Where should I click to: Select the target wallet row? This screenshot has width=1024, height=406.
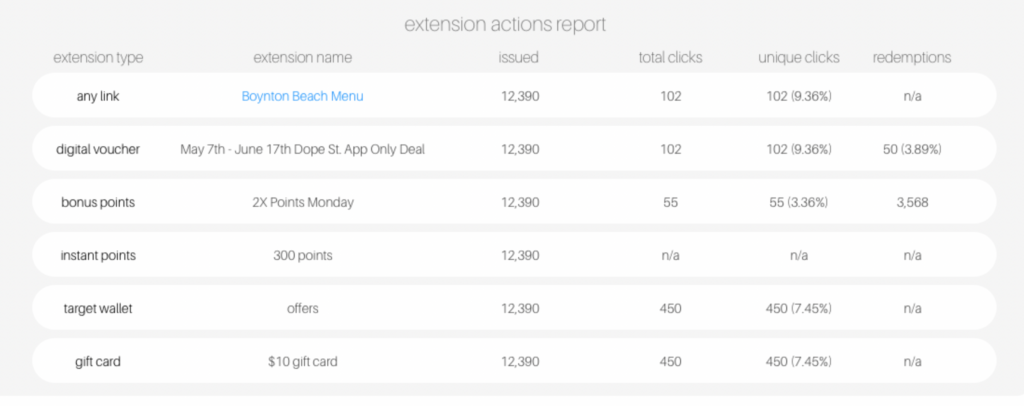tap(514, 307)
